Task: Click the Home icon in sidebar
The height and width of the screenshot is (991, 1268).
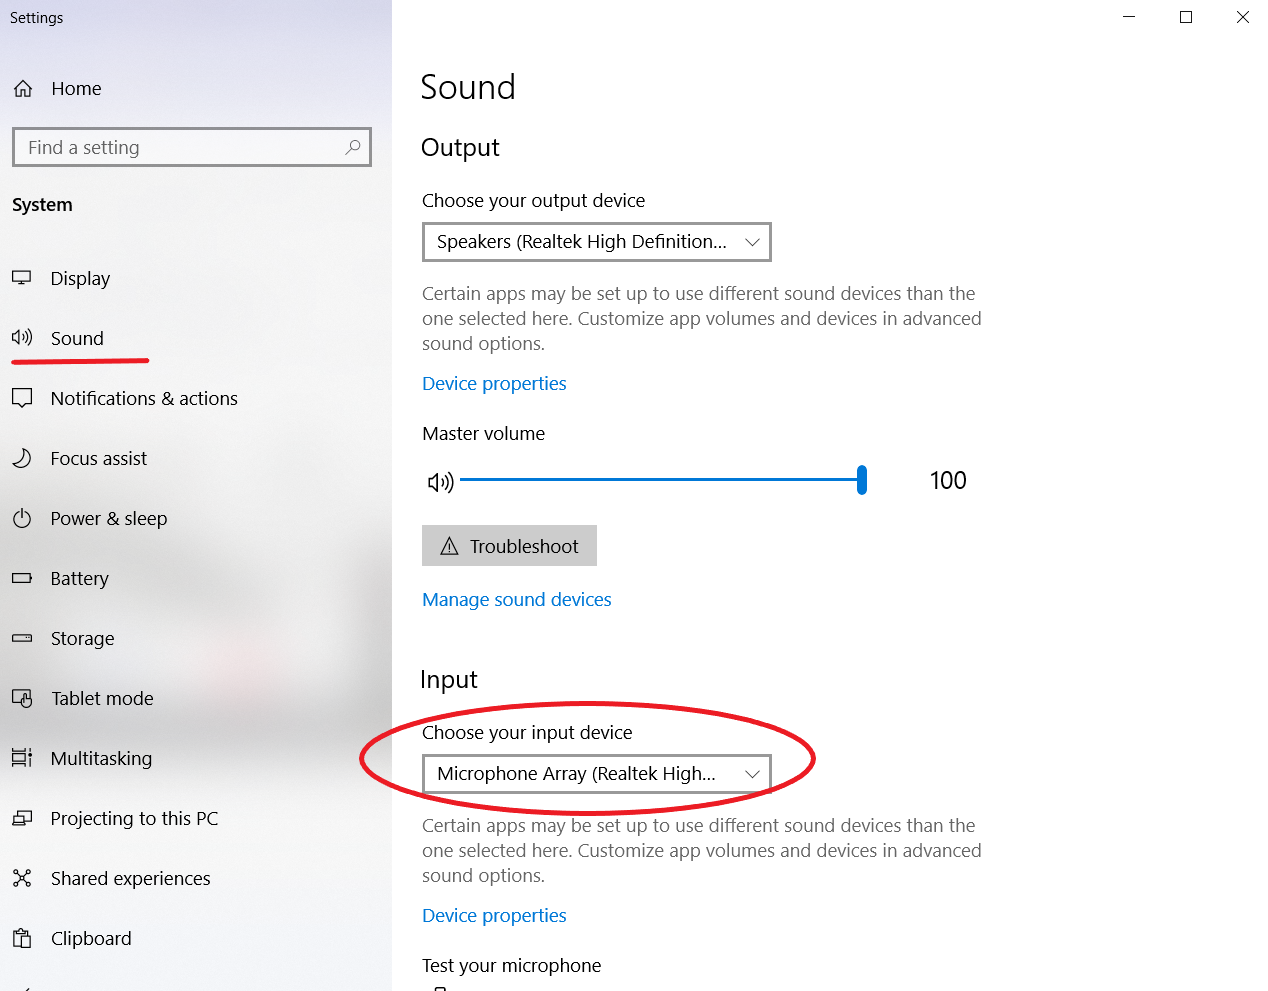Action: pos(23,89)
